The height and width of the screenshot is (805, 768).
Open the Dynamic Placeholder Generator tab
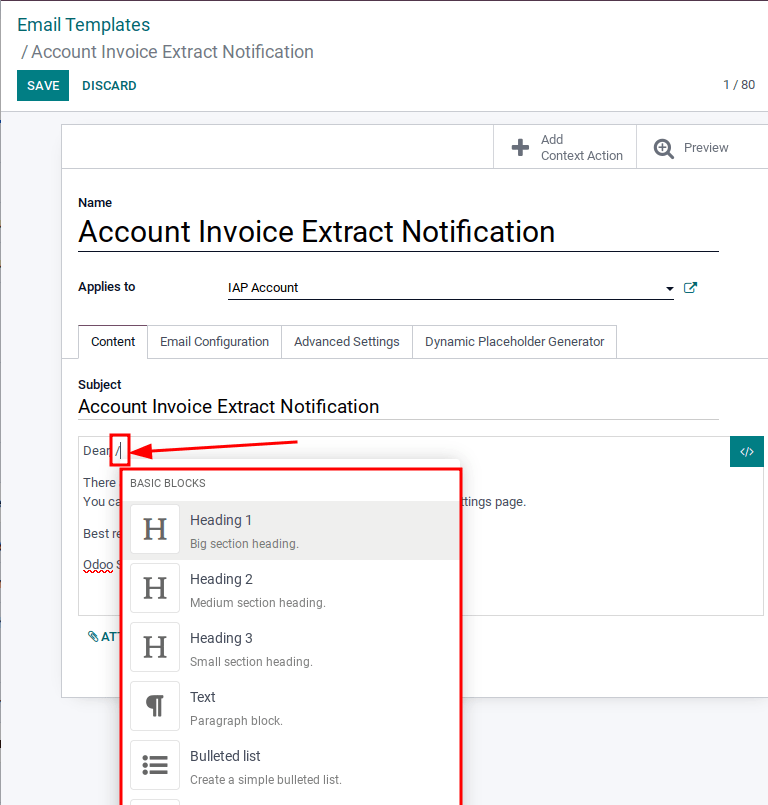coord(514,342)
